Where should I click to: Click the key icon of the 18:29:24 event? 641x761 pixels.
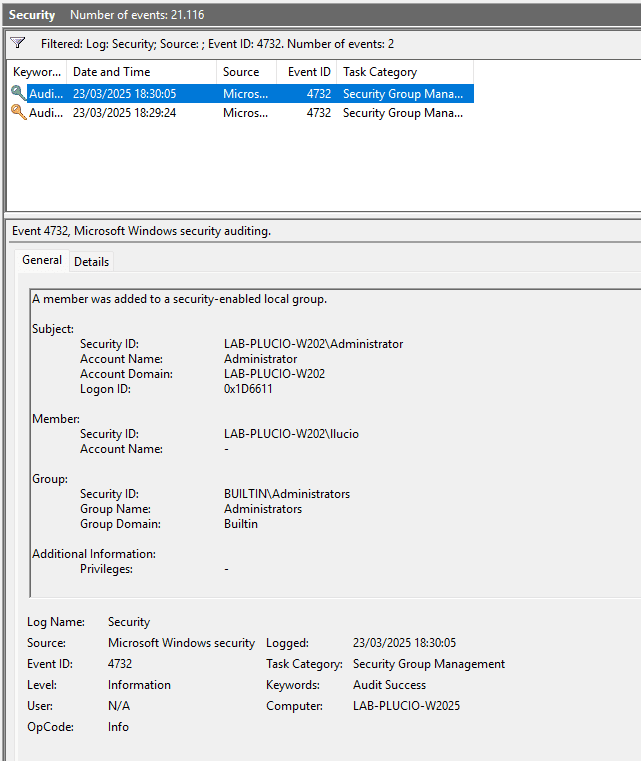[x=19, y=113]
